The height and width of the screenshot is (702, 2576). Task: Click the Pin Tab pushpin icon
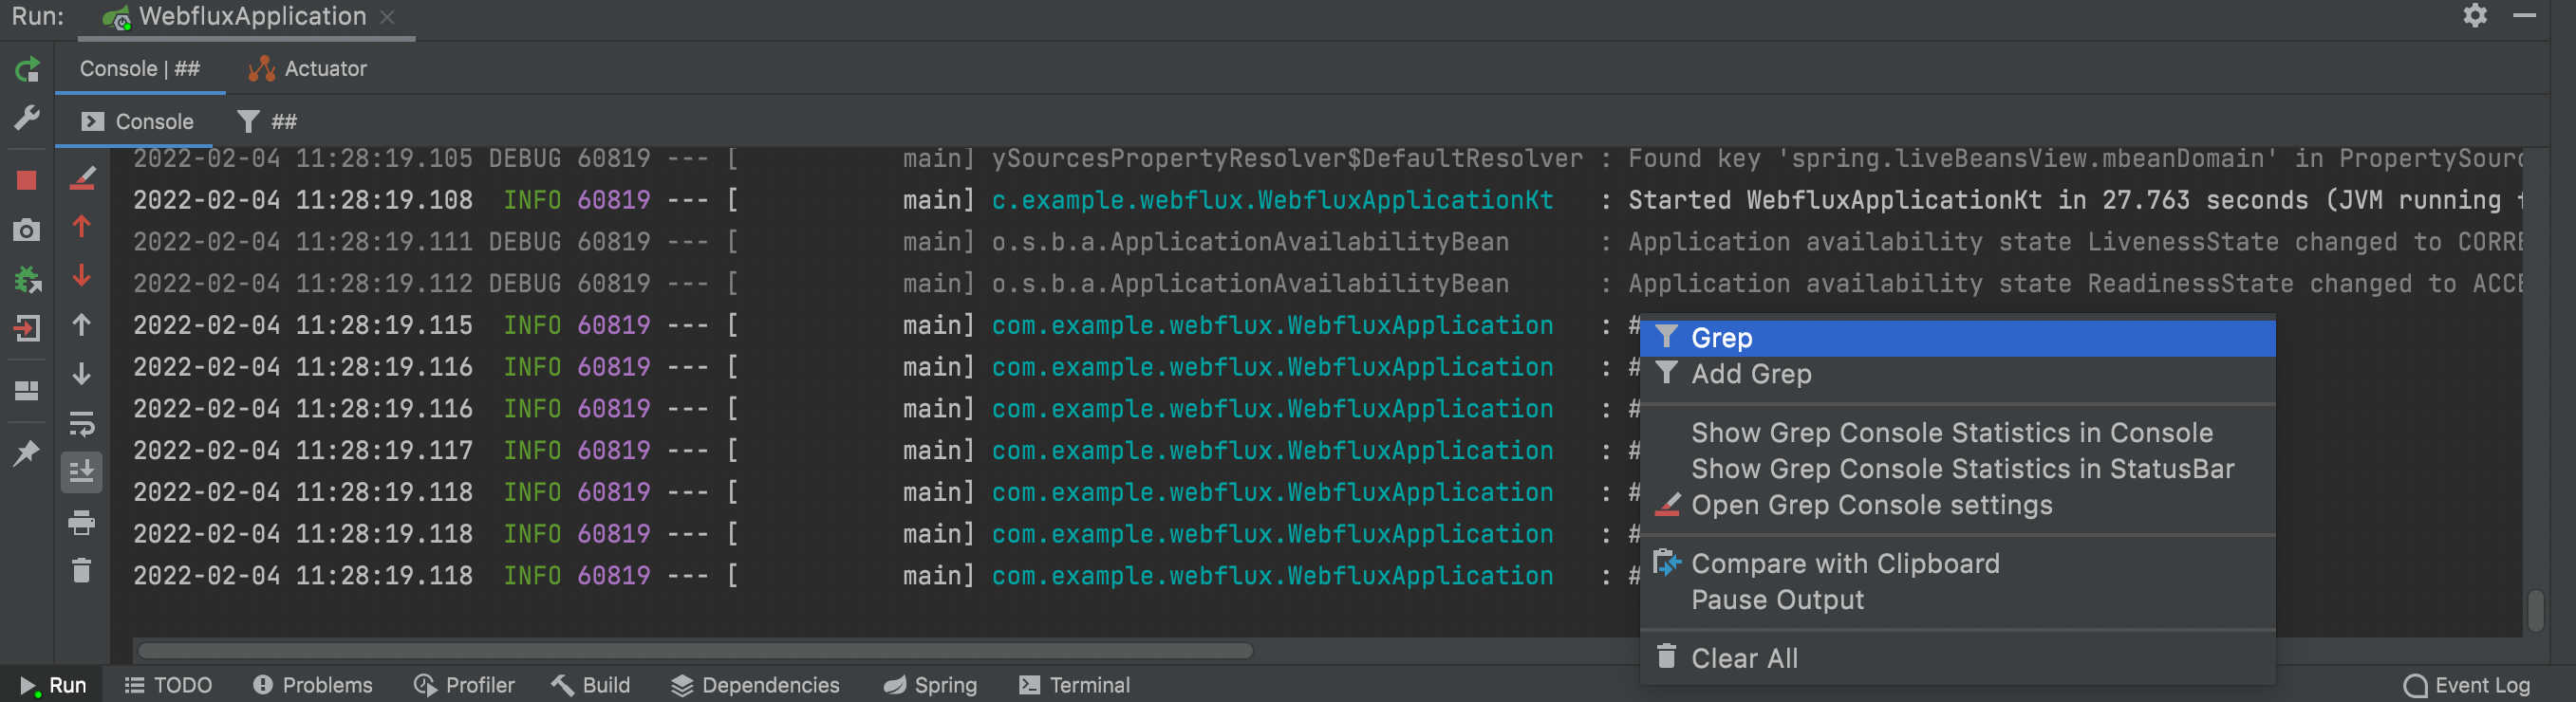27,453
